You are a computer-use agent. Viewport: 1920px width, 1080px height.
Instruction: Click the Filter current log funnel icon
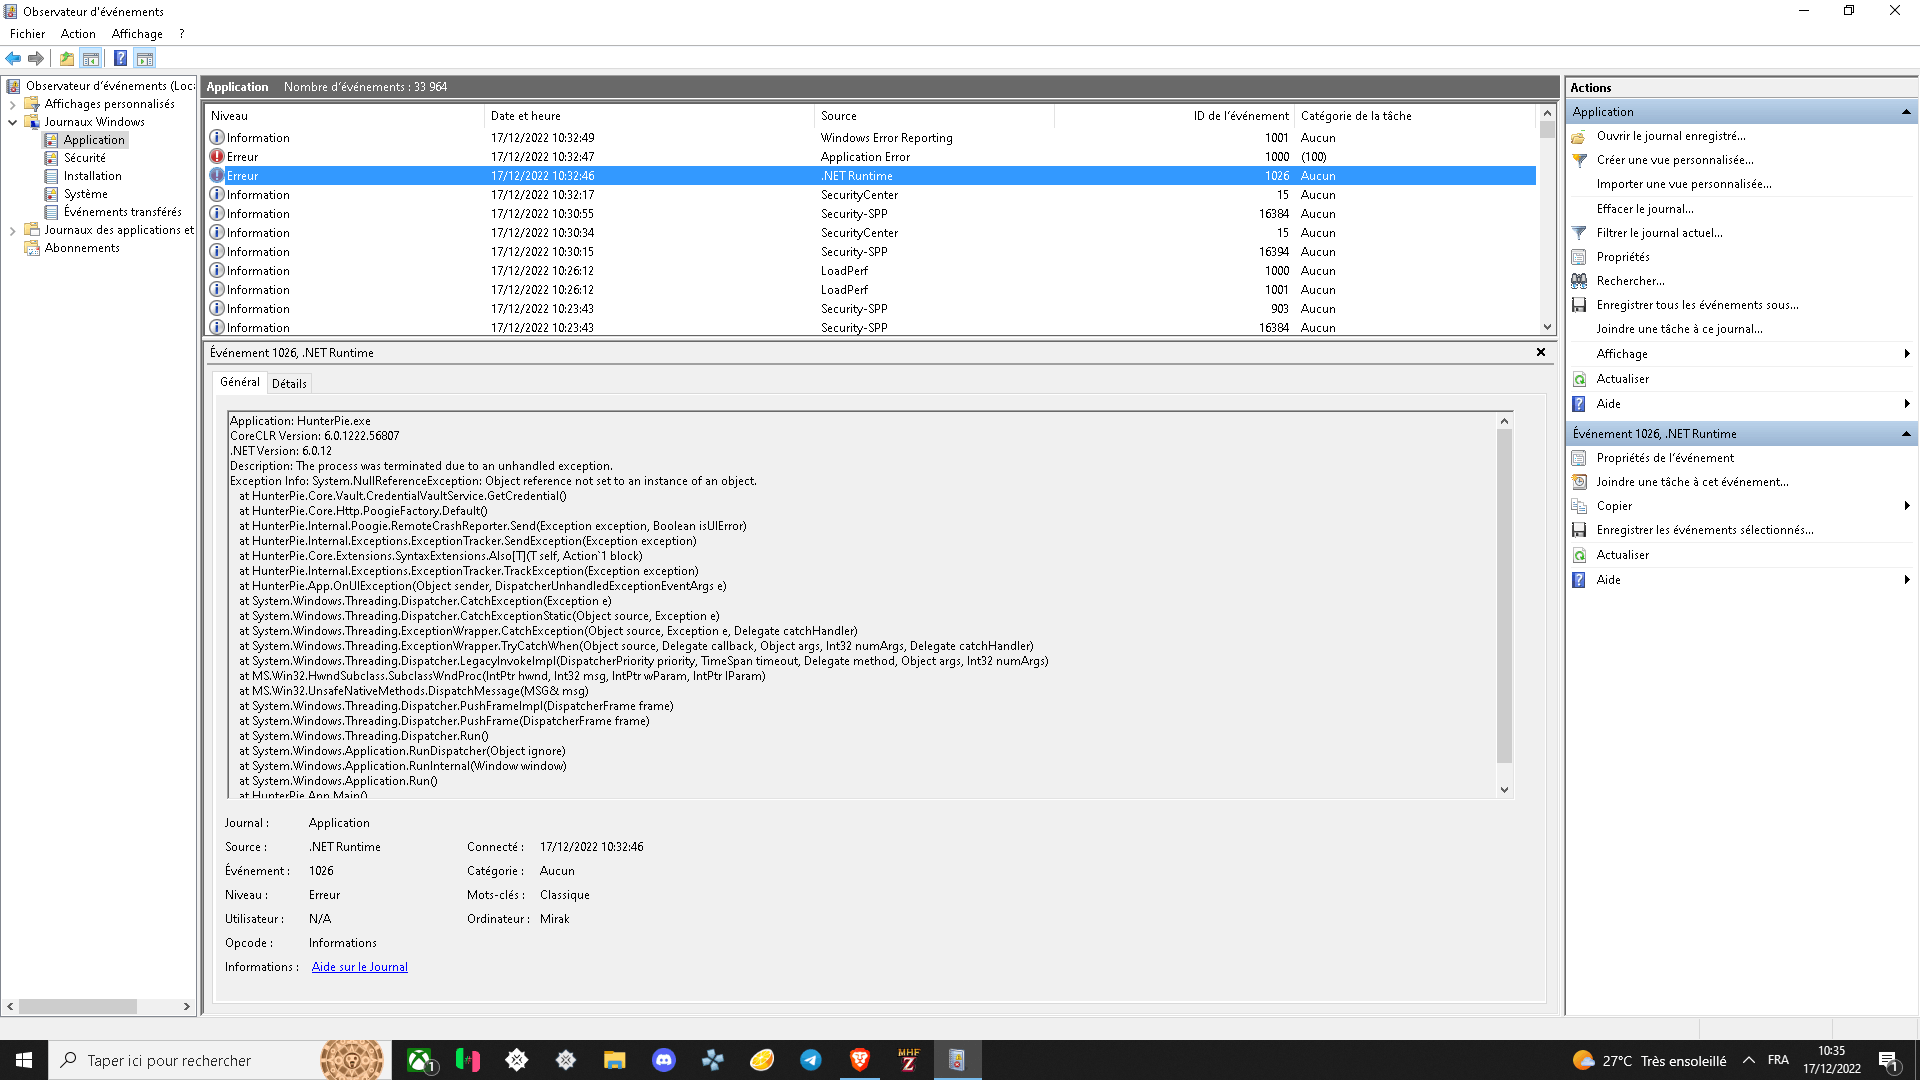coord(1579,233)
